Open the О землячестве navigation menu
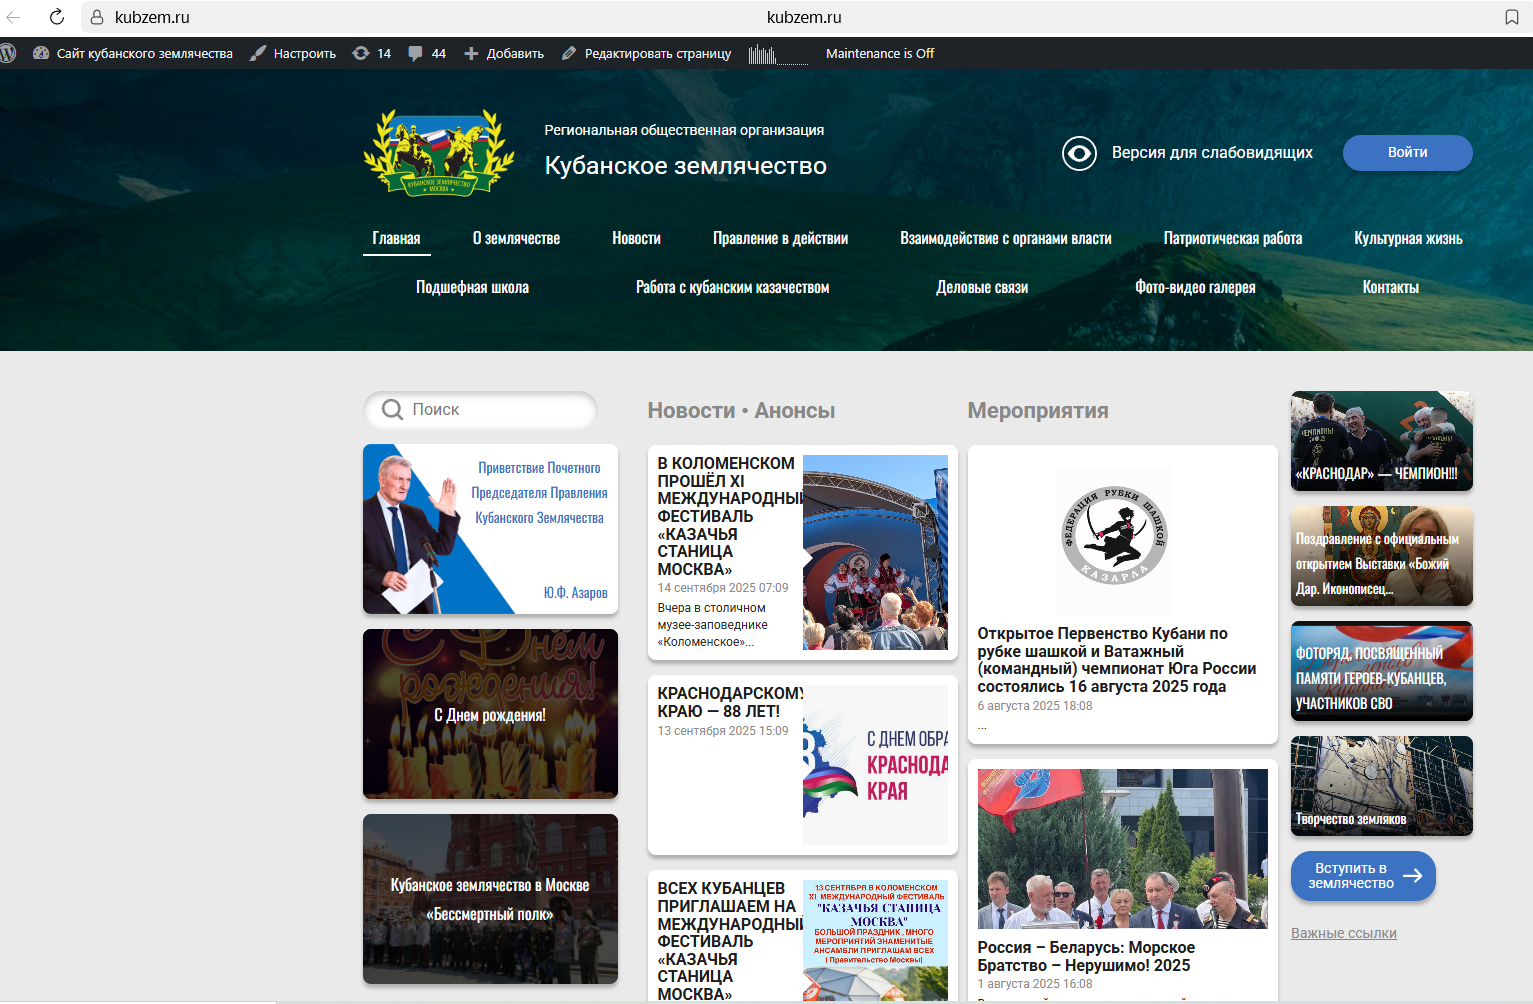The width and height of the screenshot is (1533, 1004). pyautogui.click(x=516, y=238)
